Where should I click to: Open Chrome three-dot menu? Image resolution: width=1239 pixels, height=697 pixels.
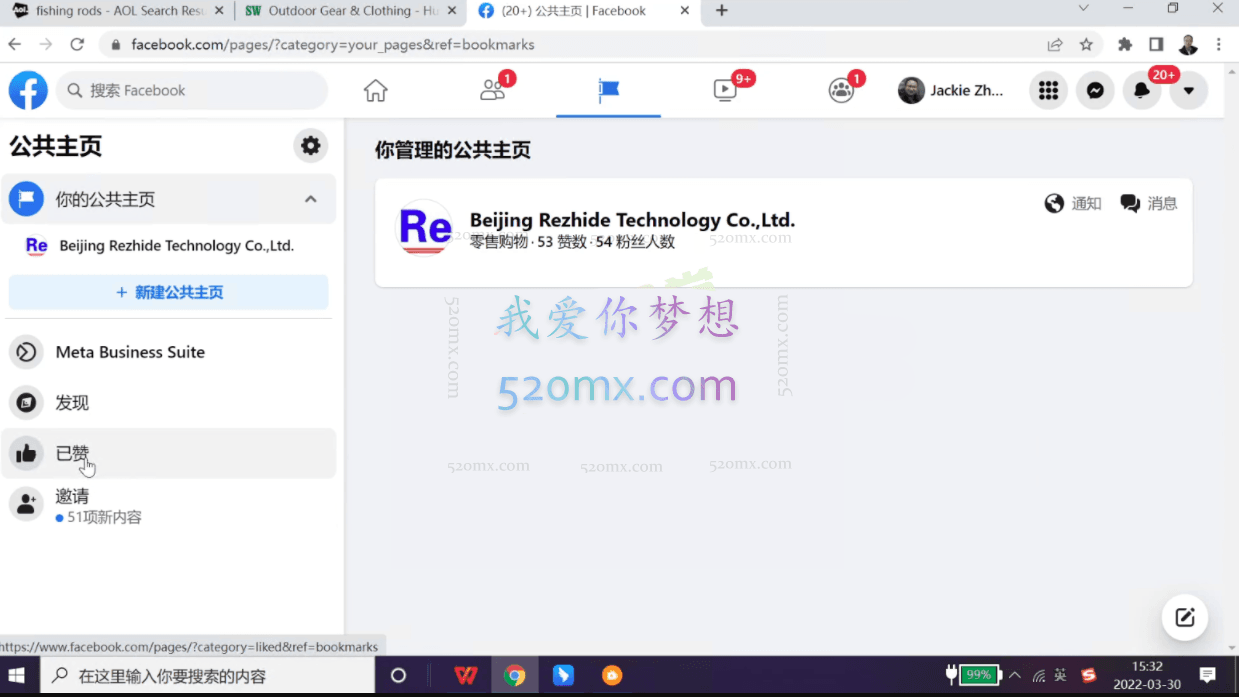point(1219,45)
